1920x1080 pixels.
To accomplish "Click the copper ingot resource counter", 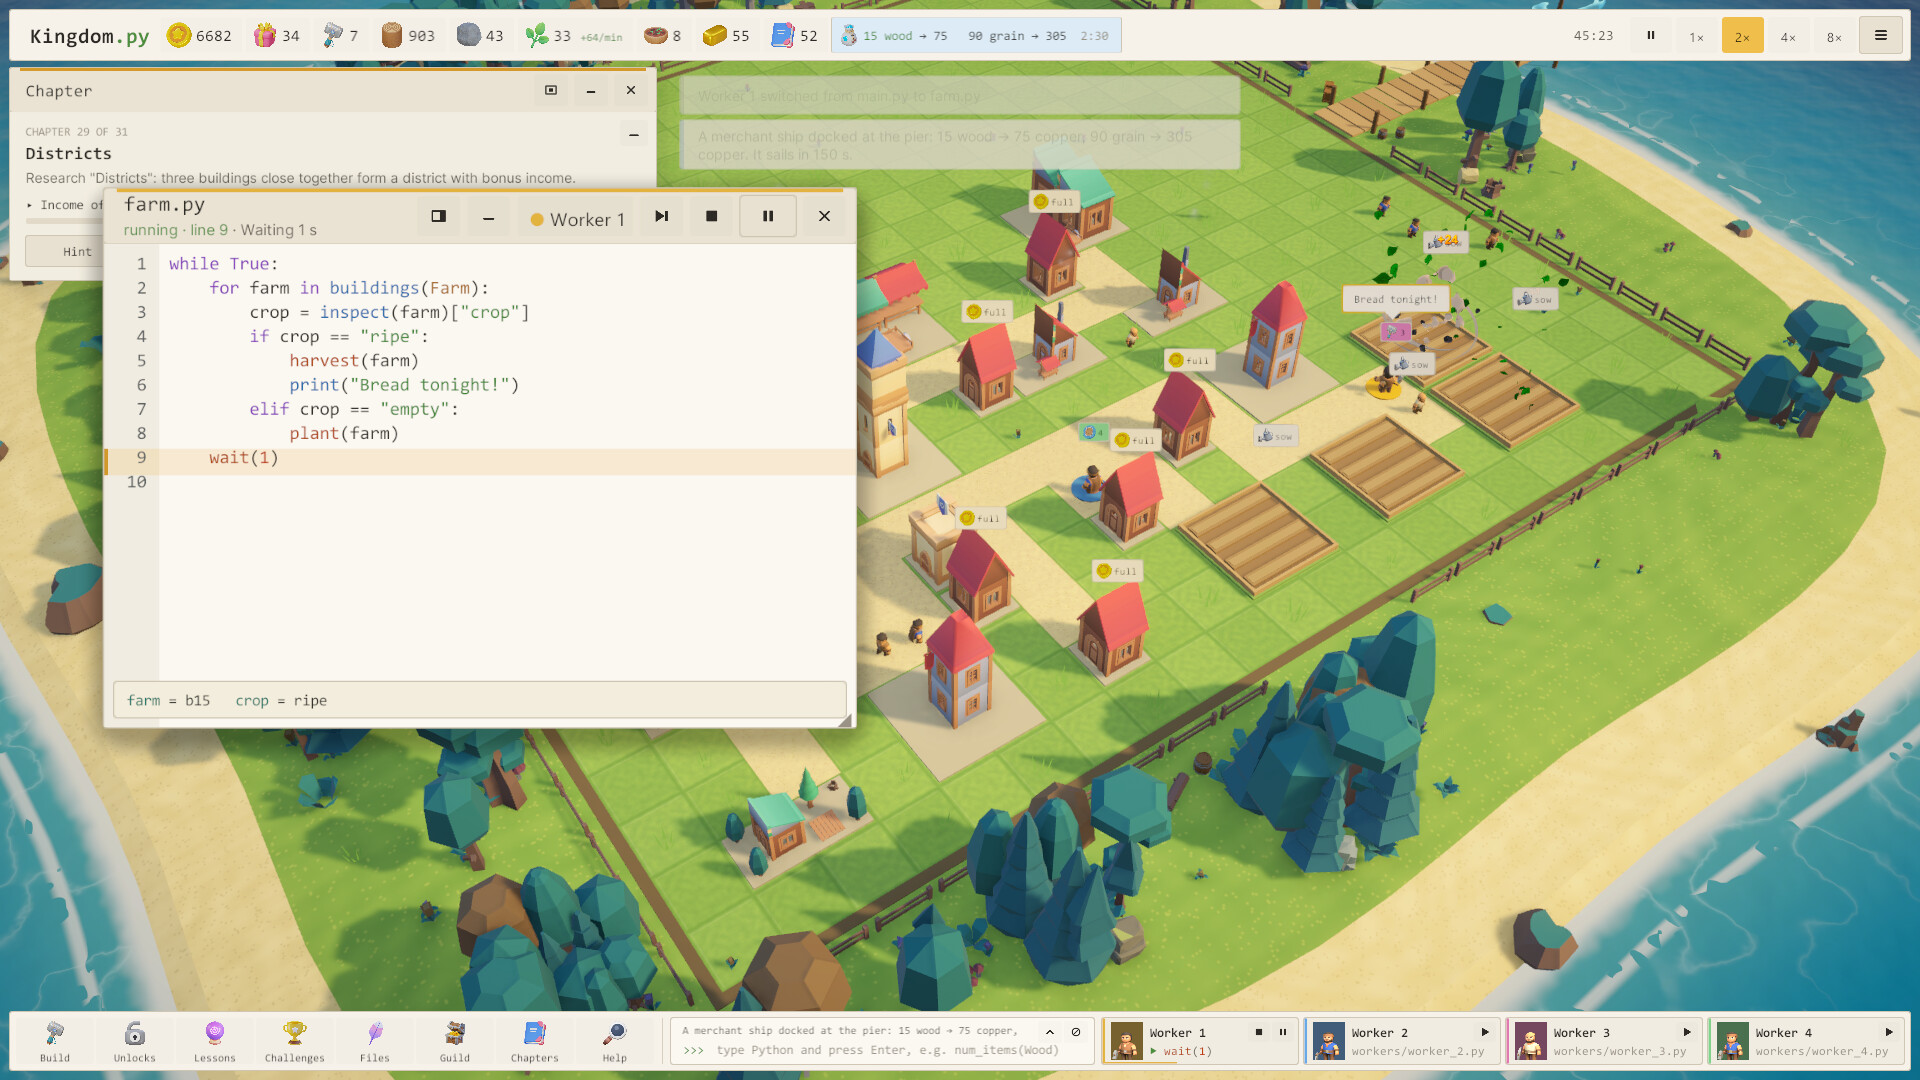I will click(x=726, y=36).
